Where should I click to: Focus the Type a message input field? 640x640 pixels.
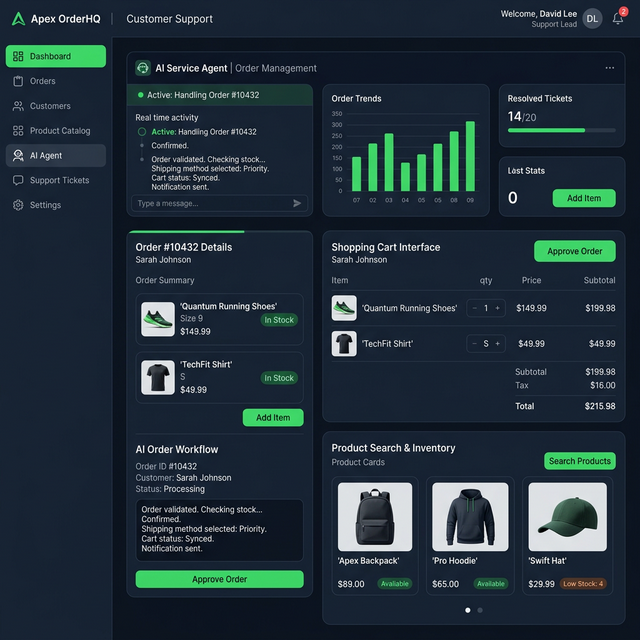(x=220, y=203)
